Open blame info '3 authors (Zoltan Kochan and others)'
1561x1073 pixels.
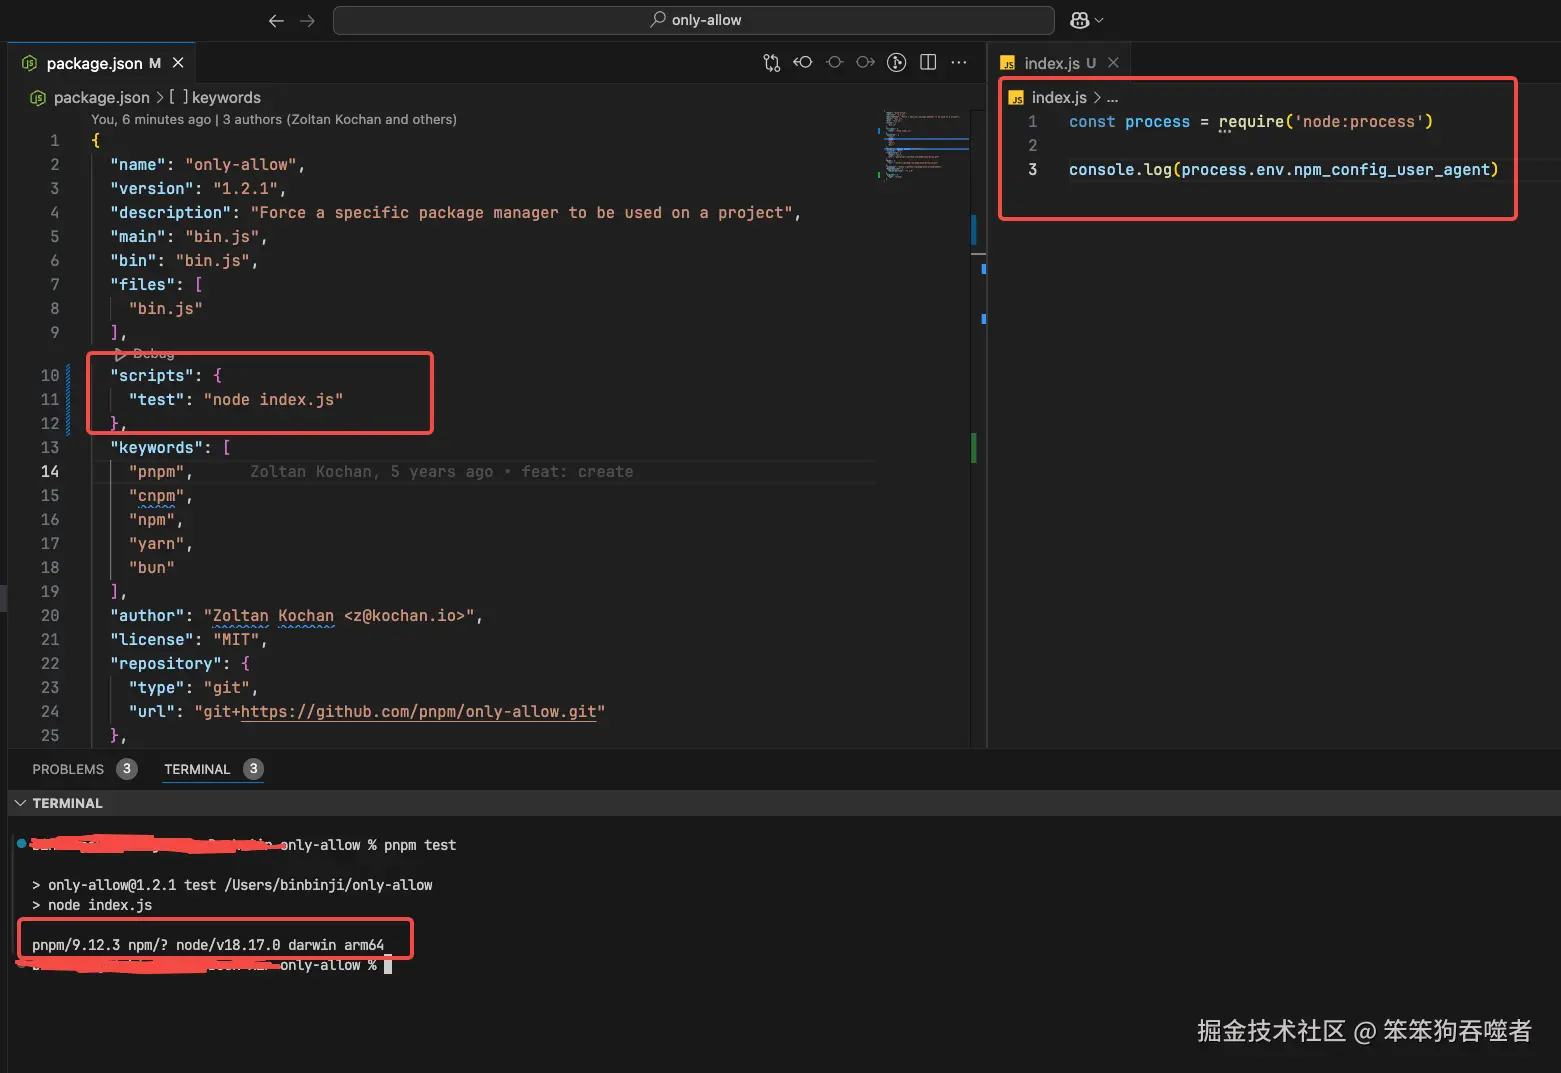tap(339, 119)
